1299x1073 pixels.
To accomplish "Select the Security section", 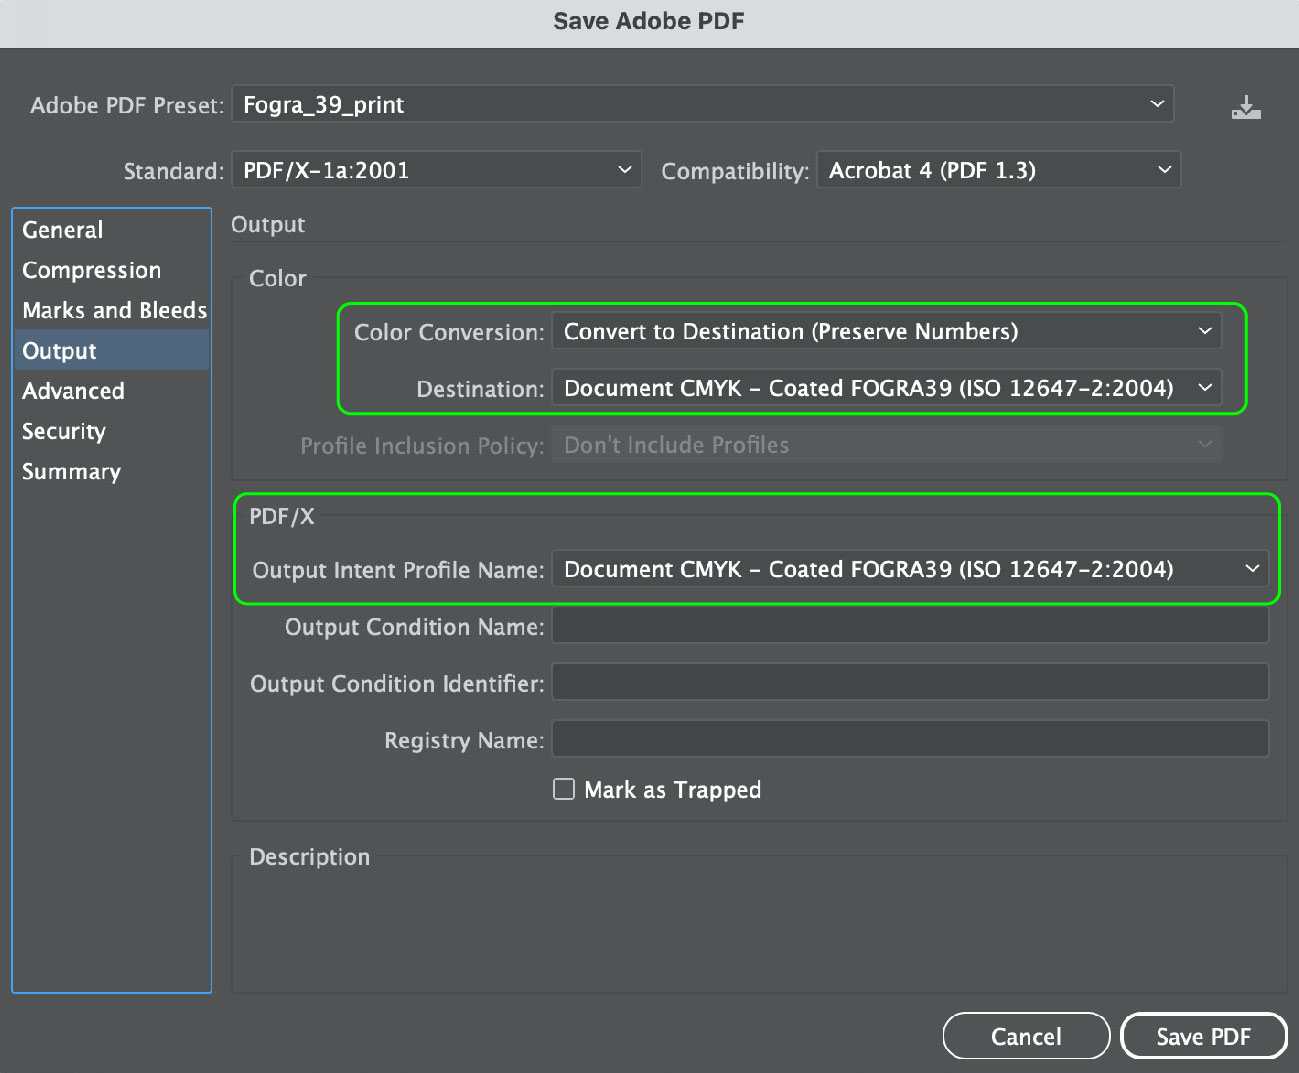I will point(111,431).
